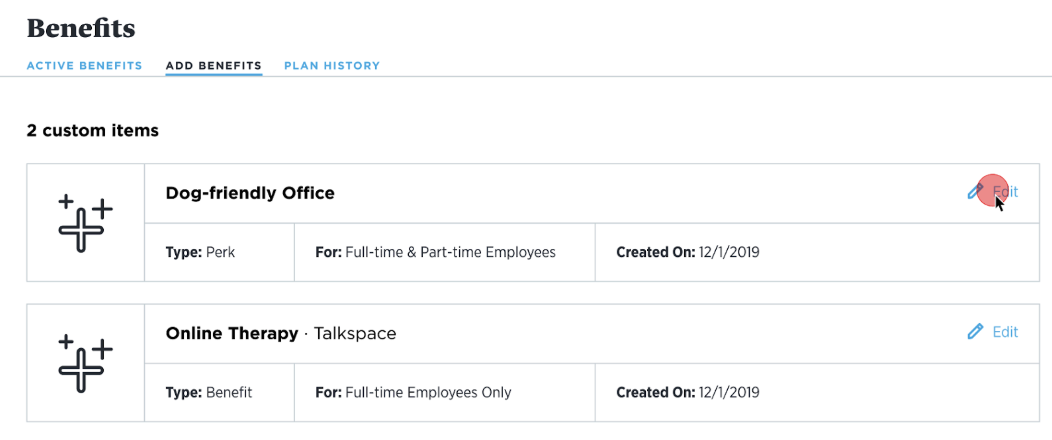1052x440 pixels.
Task: Click the Dog-friendly Office title
Action: tap(250, 193)
